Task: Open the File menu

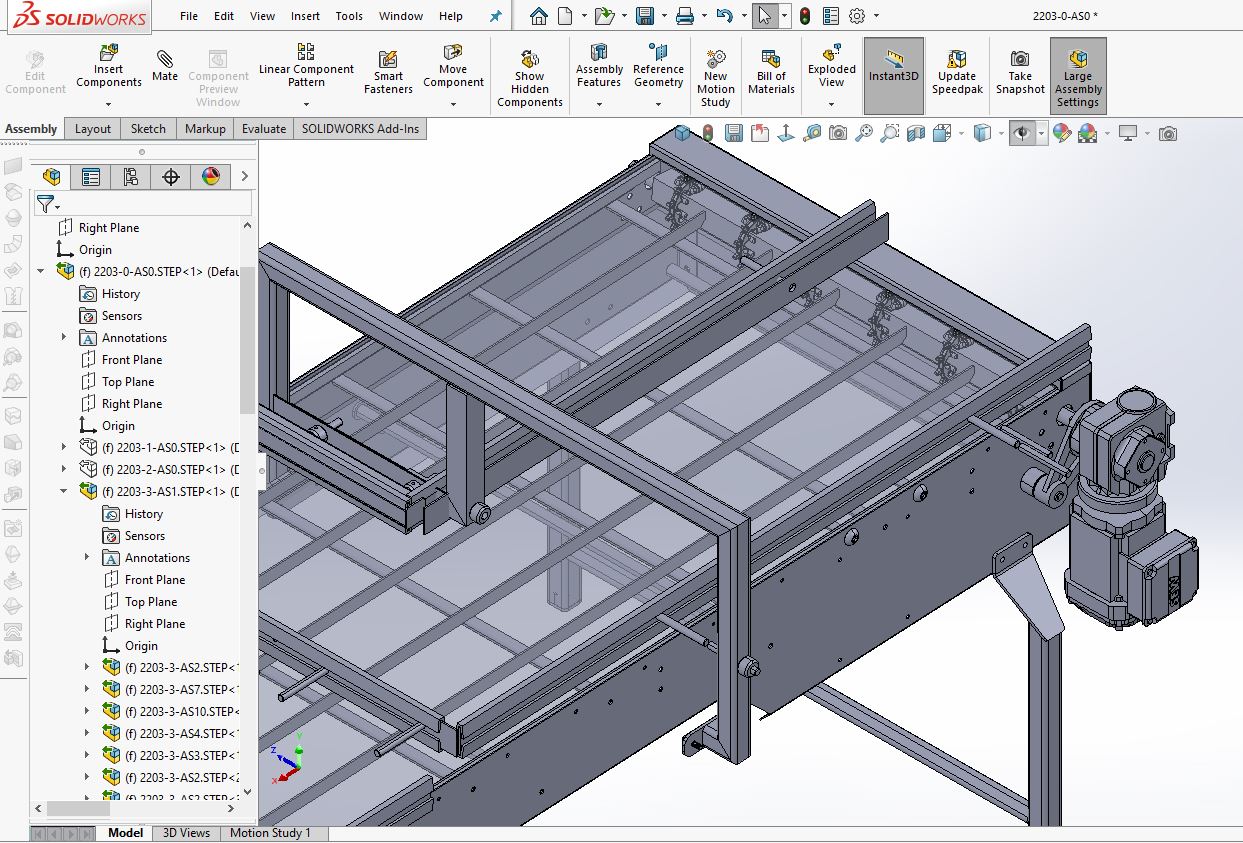Action: (189, 16)
